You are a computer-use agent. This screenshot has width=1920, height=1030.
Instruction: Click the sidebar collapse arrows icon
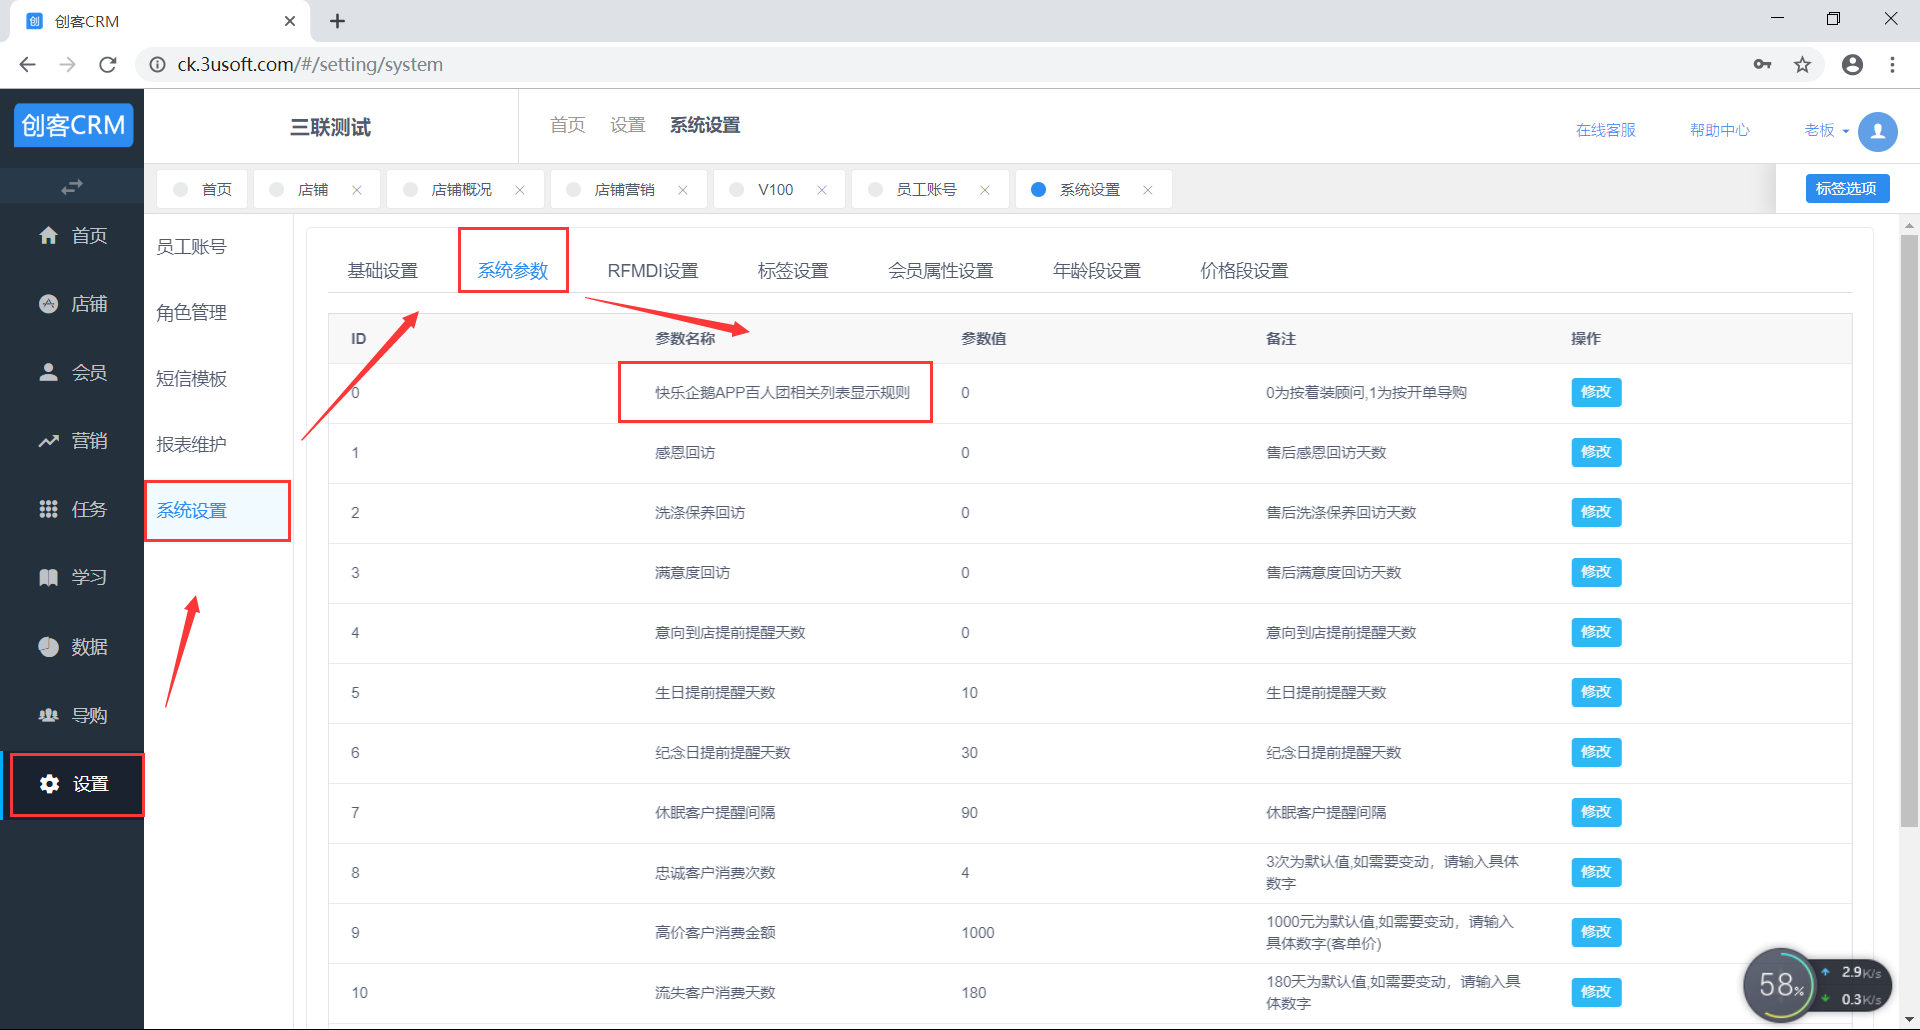72,187
